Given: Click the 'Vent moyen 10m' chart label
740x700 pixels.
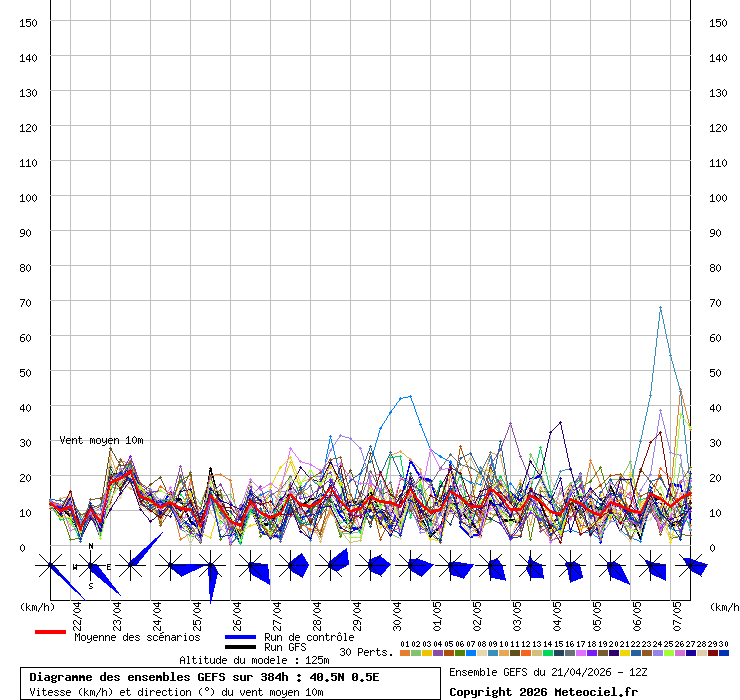Looking at the screenshot, I should pos(101,440).
